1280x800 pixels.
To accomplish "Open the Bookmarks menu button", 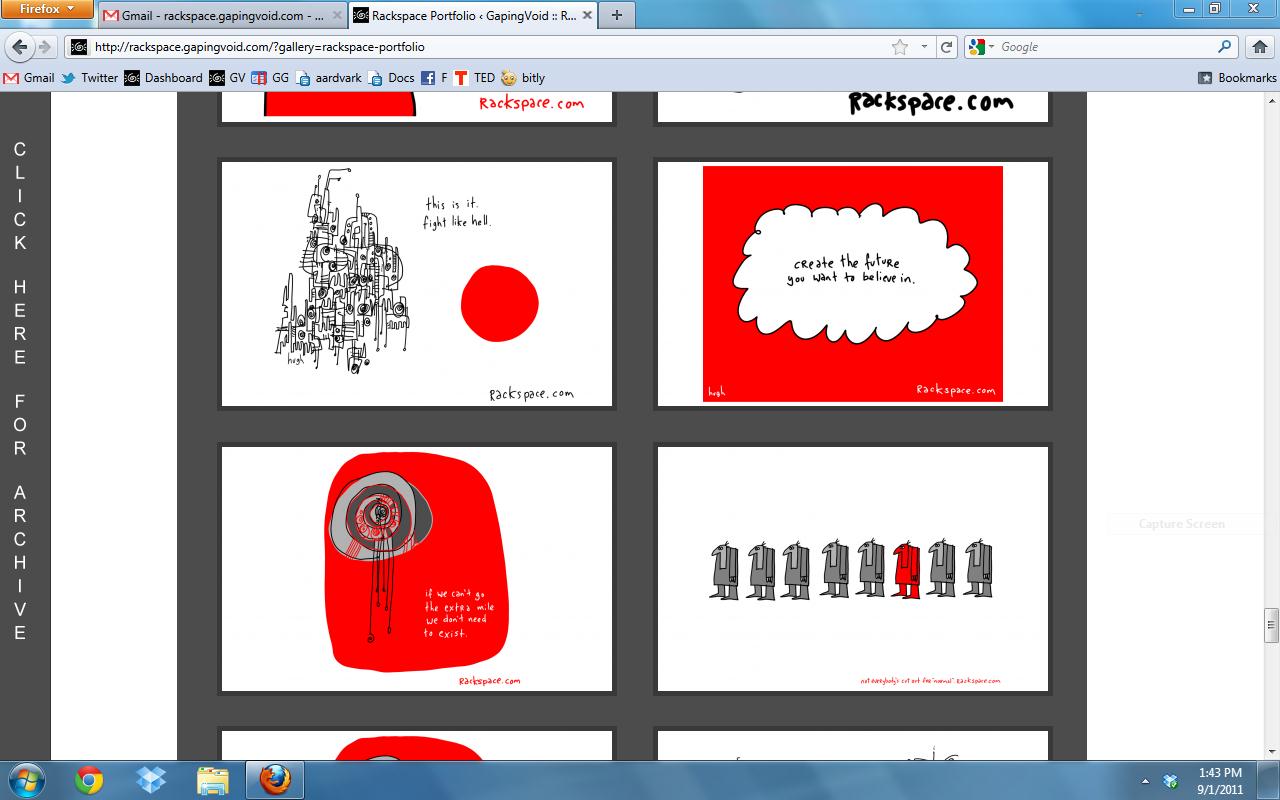I will click(1237, 77).
